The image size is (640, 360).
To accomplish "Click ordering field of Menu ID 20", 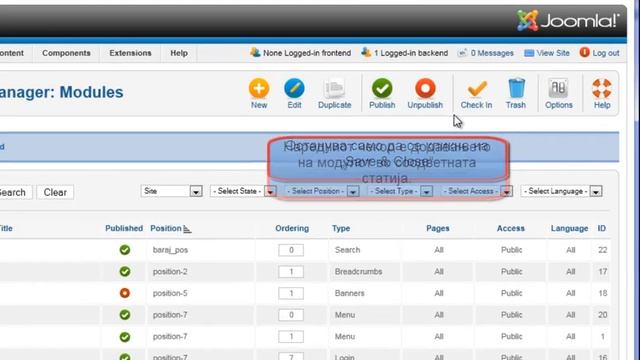I will coord(291,315).
